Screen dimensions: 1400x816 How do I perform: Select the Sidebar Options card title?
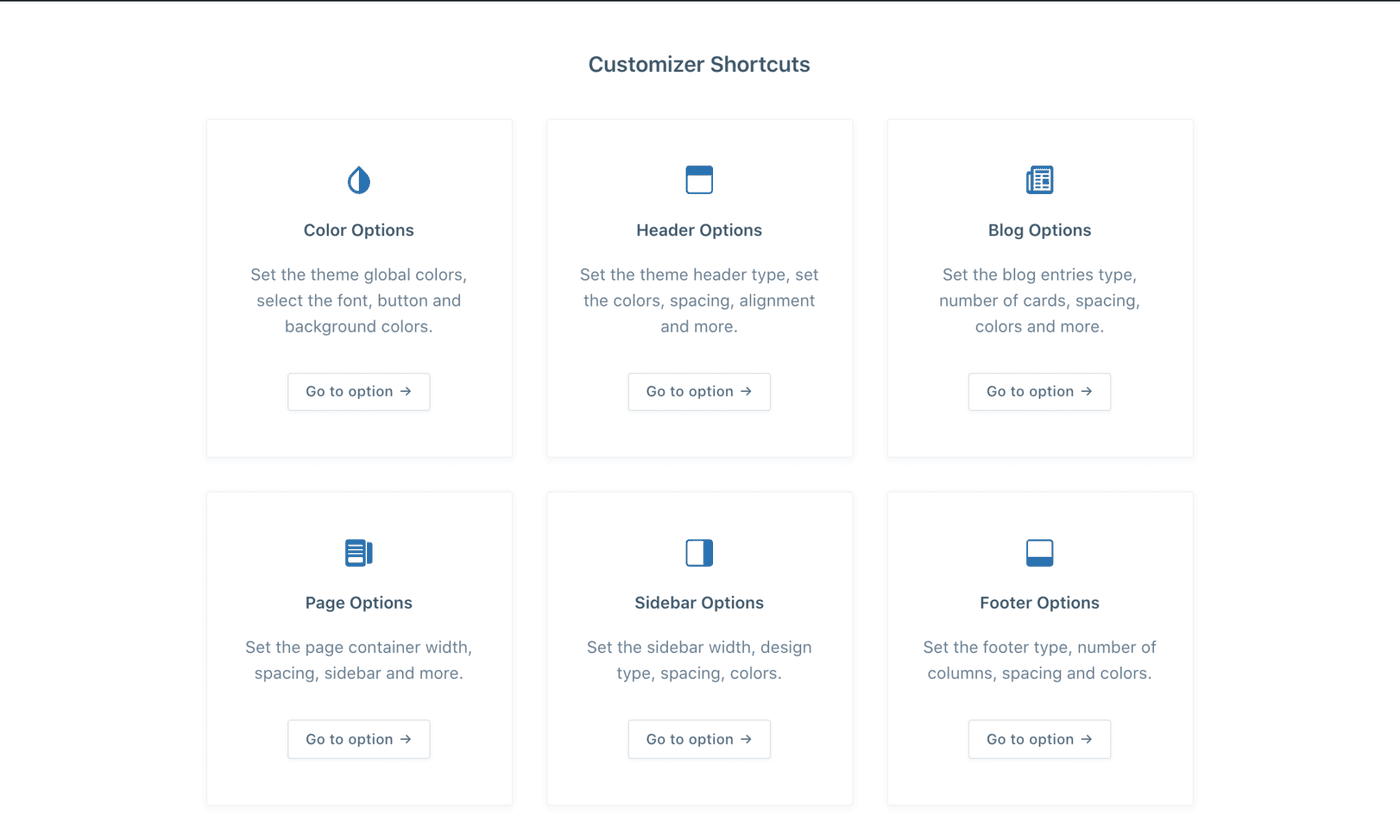coord(699,603)
